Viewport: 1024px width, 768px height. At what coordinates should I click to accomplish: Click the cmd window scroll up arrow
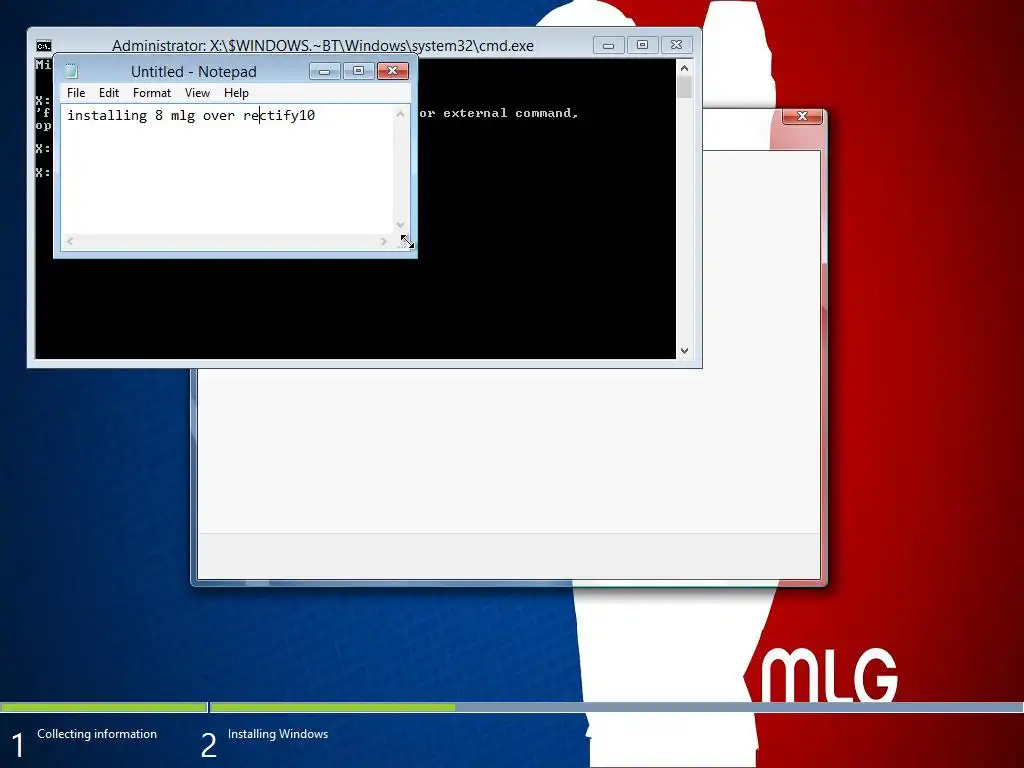pos(684,68)
